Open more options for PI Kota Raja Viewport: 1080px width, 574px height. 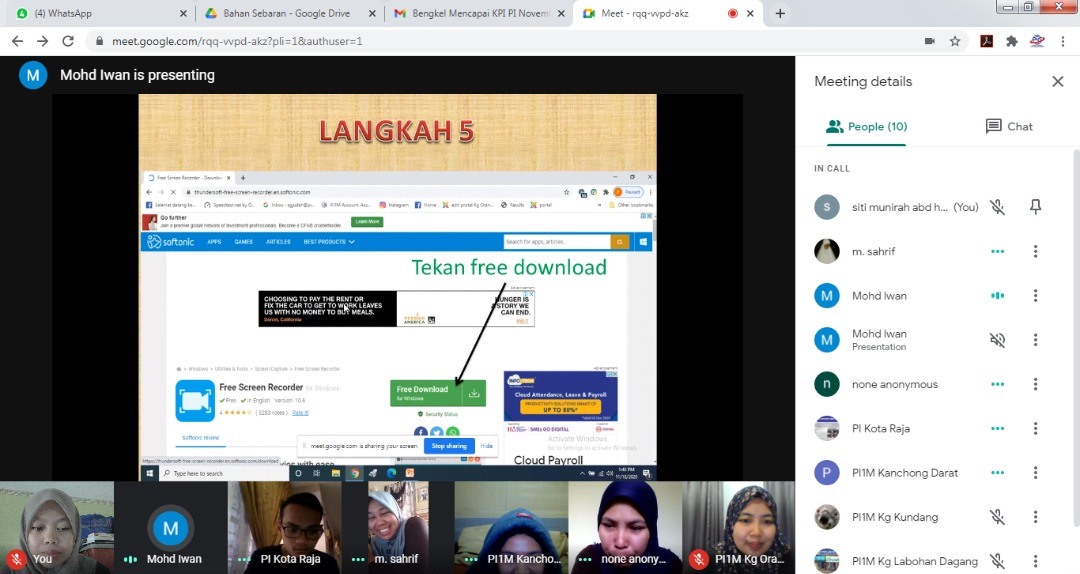click(1035, 429)
